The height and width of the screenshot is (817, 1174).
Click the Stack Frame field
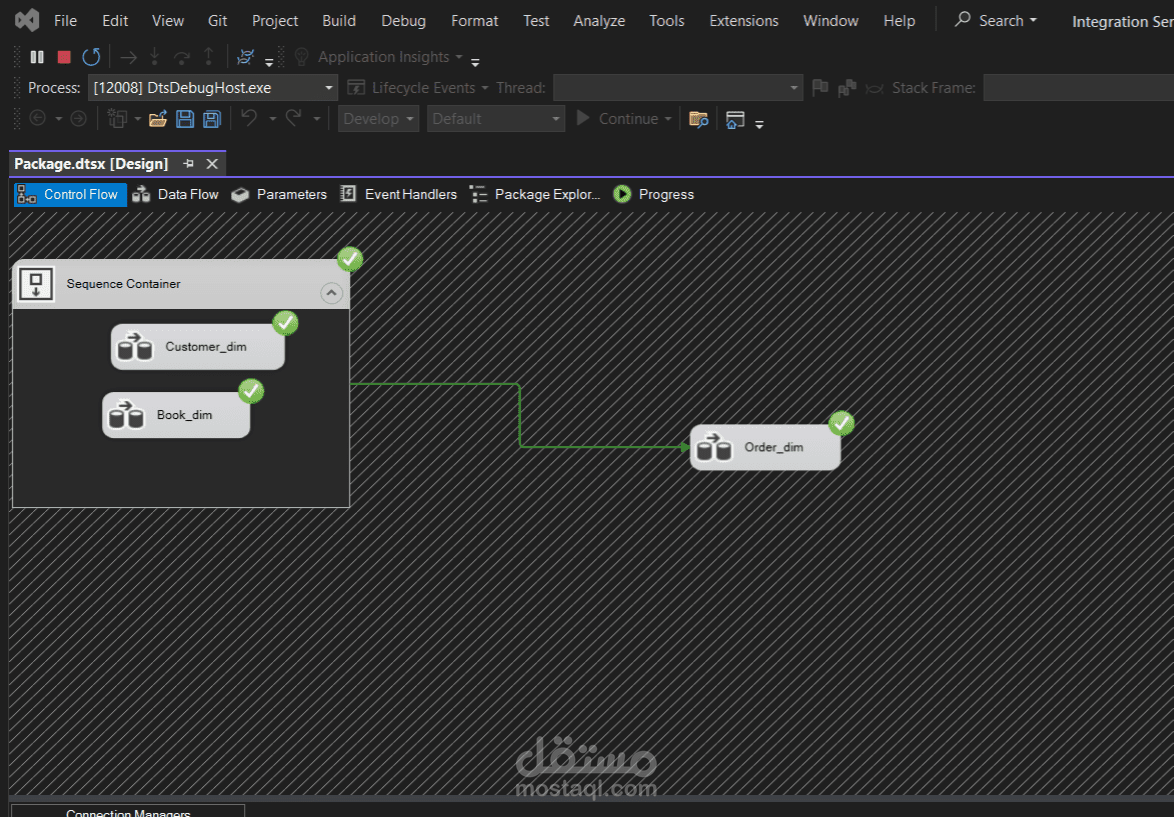click(1079, 88)
